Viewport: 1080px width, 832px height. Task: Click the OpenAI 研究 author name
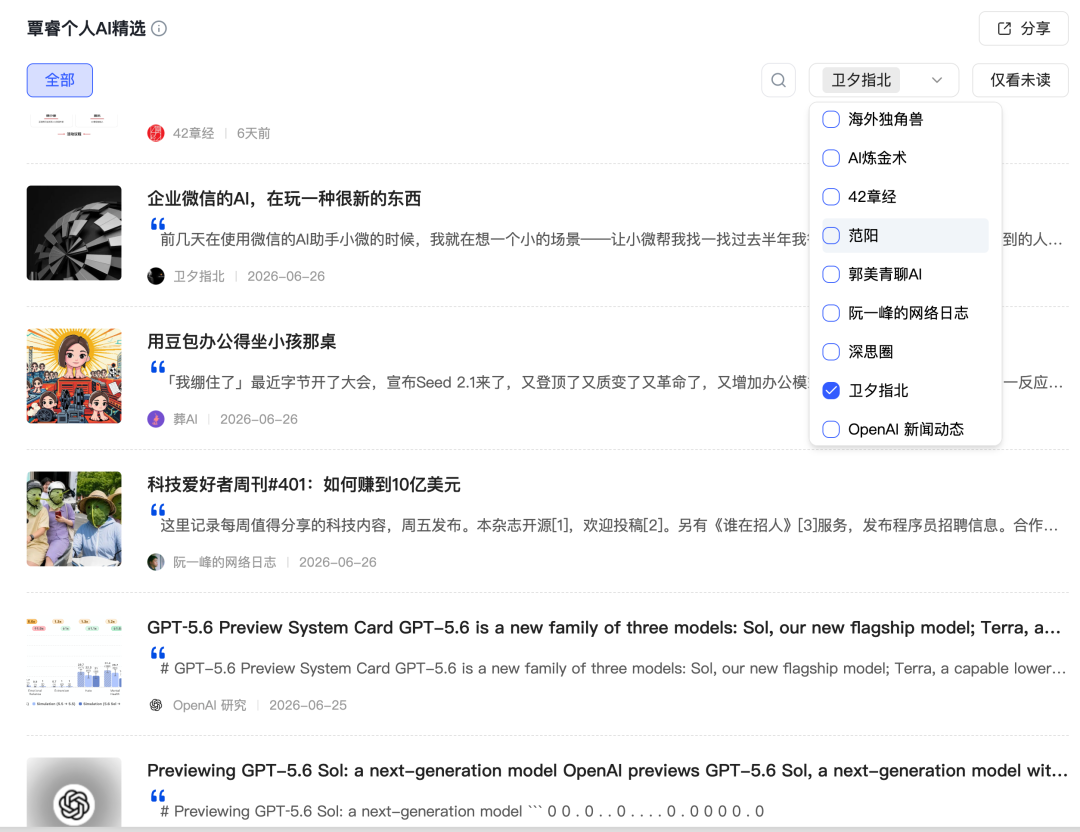(209, 705)
